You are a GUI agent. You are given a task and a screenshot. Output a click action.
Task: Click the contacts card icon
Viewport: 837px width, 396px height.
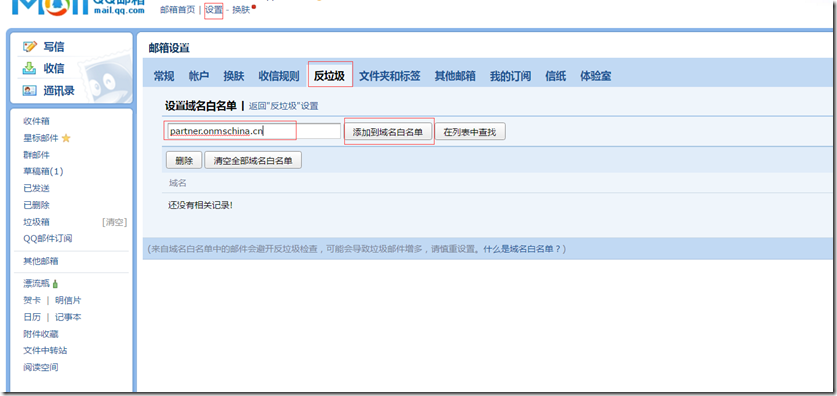(29, 91)
